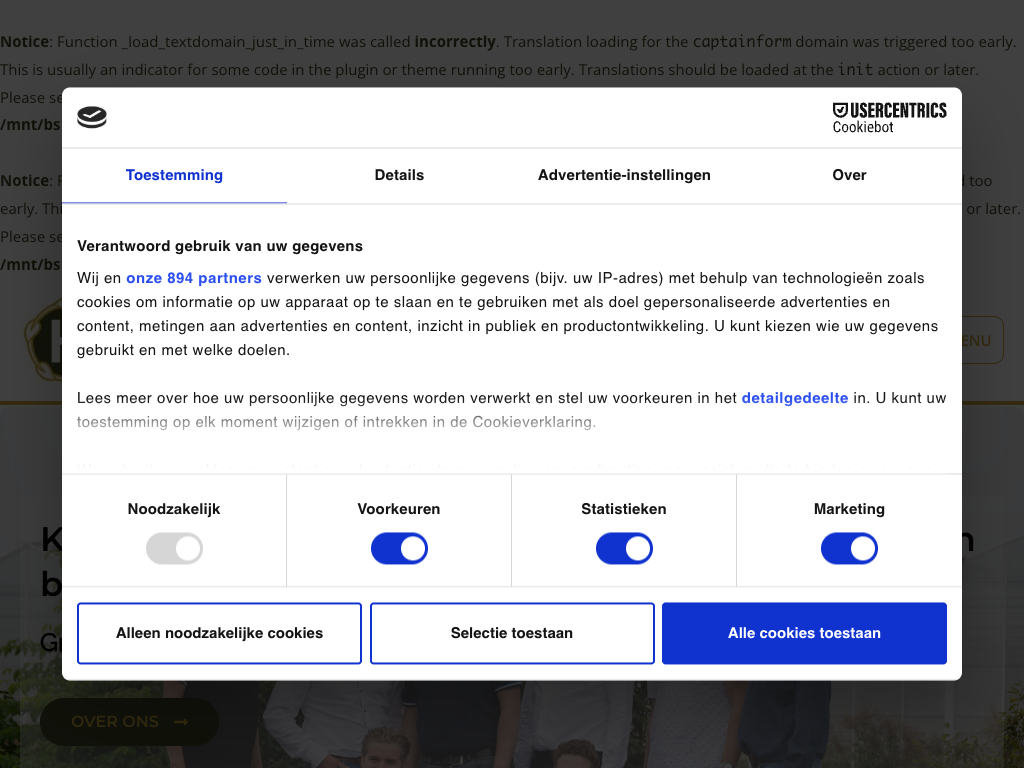
Task: Select the Toestemming tab
Action: click(x=174, y=175)
